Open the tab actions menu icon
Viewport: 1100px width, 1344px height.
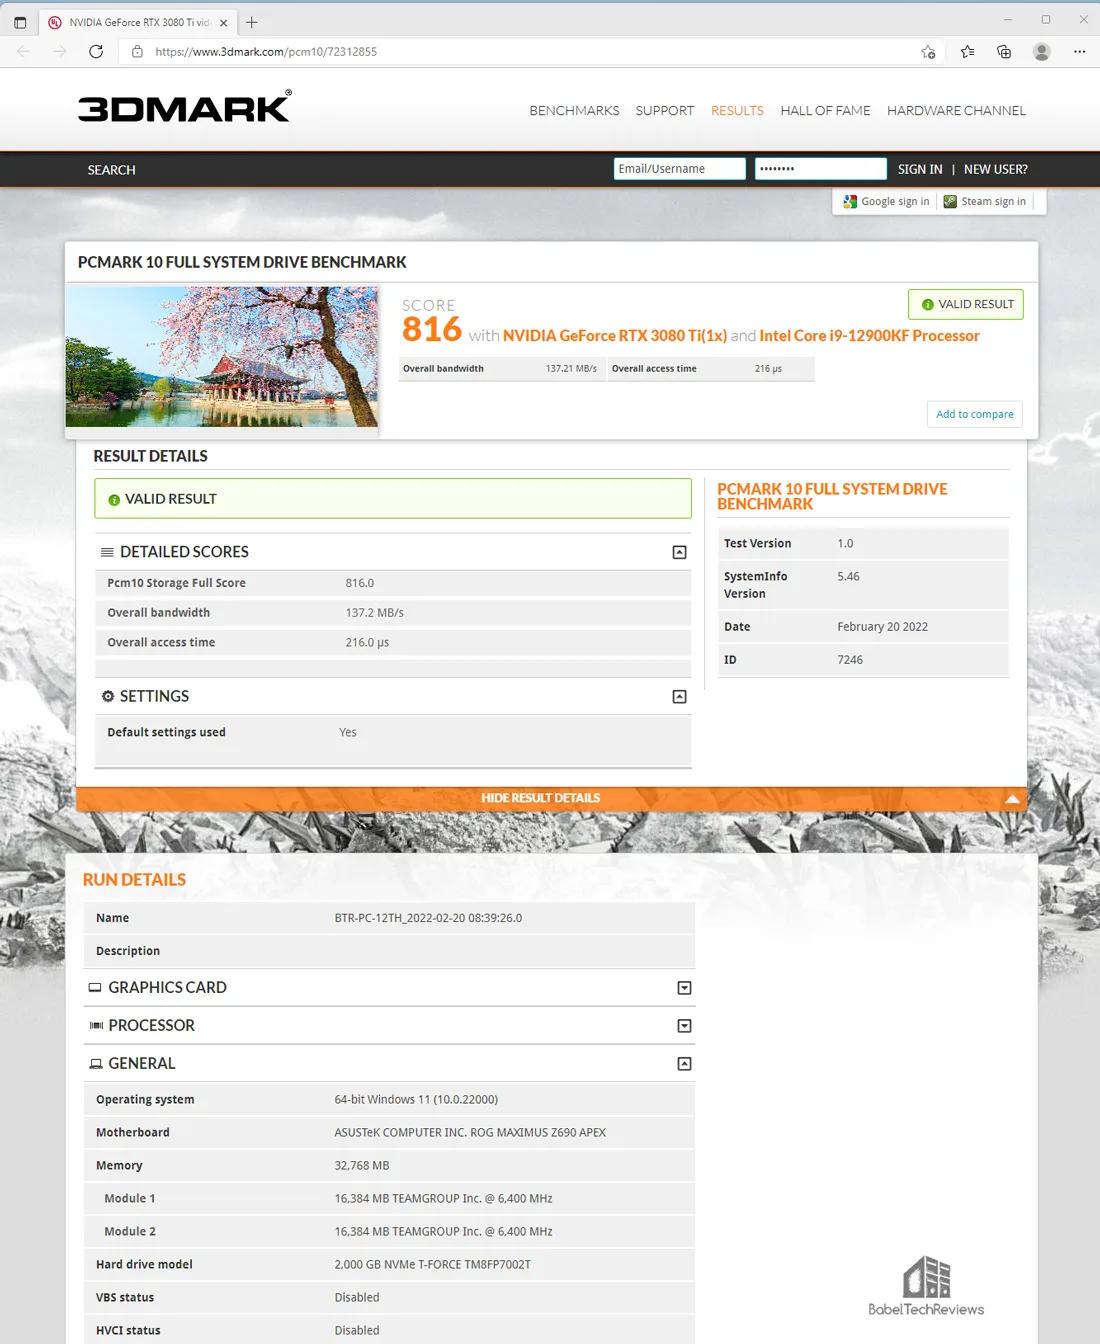[20, 22]
